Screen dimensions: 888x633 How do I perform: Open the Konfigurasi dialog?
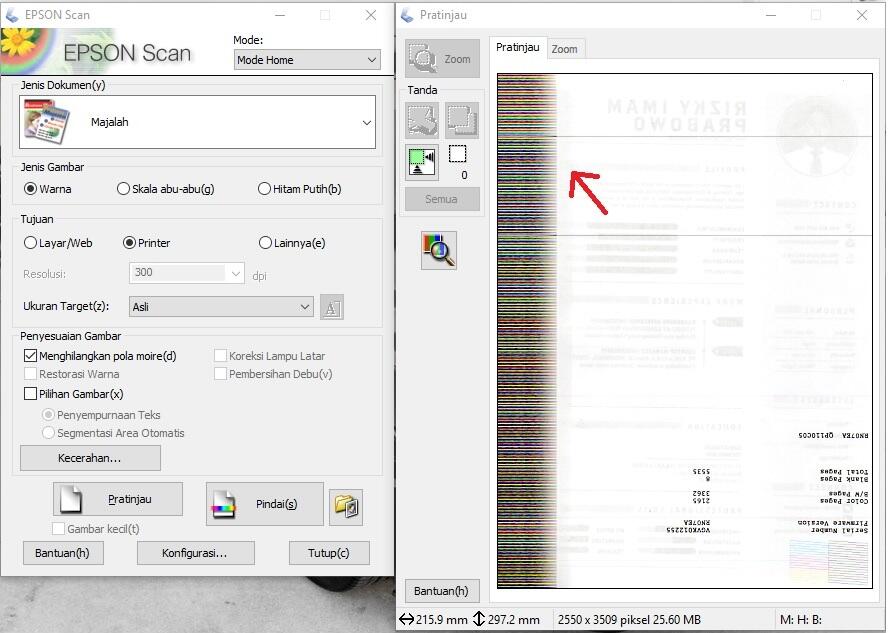195,553
